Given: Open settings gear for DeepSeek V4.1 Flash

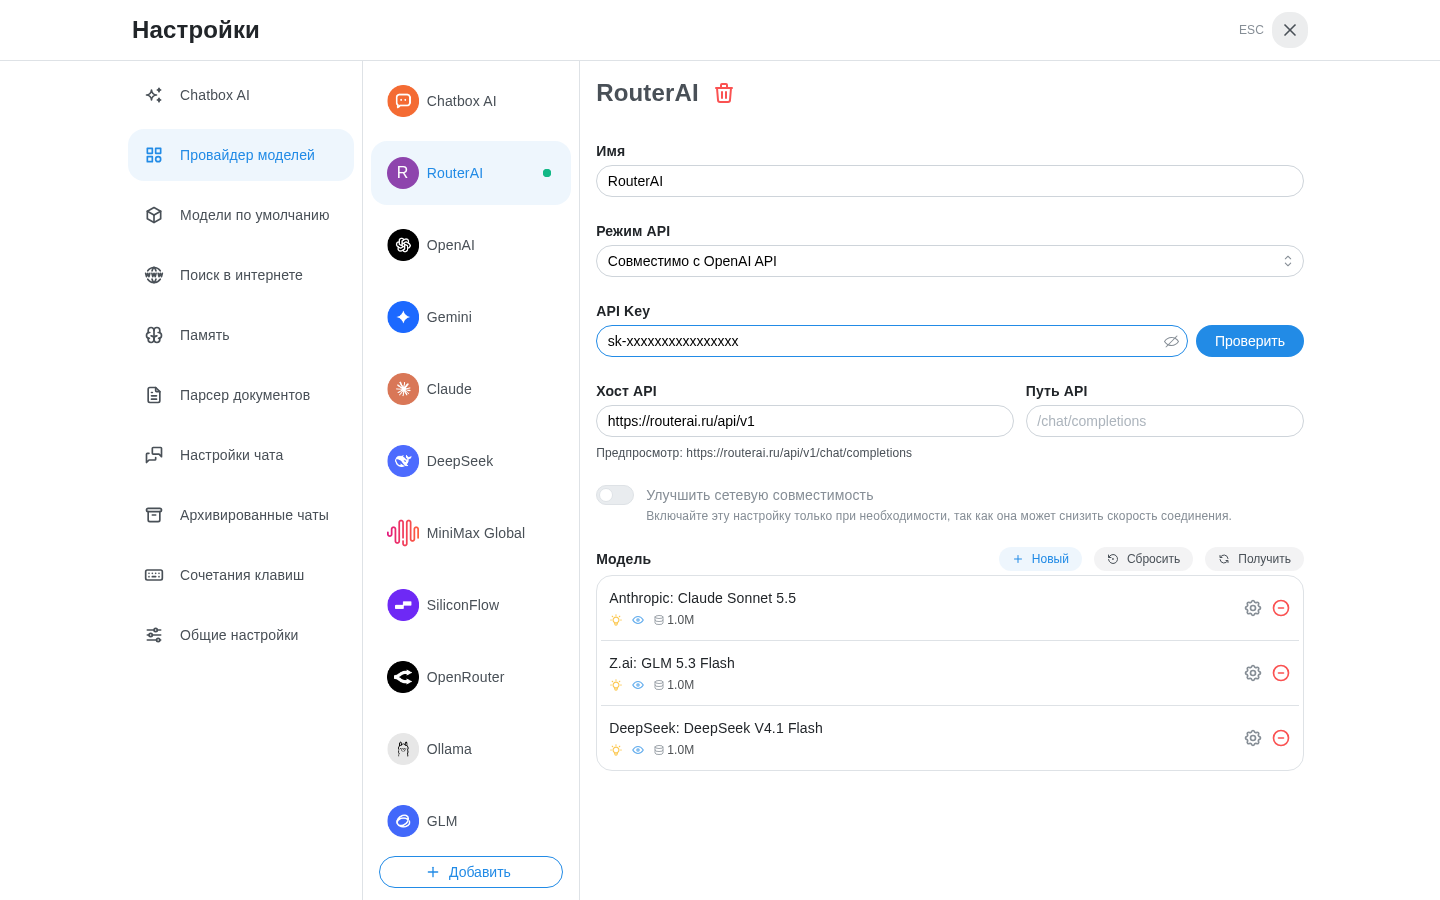Looking at the screenshot, I should (x=1253, y=738).
